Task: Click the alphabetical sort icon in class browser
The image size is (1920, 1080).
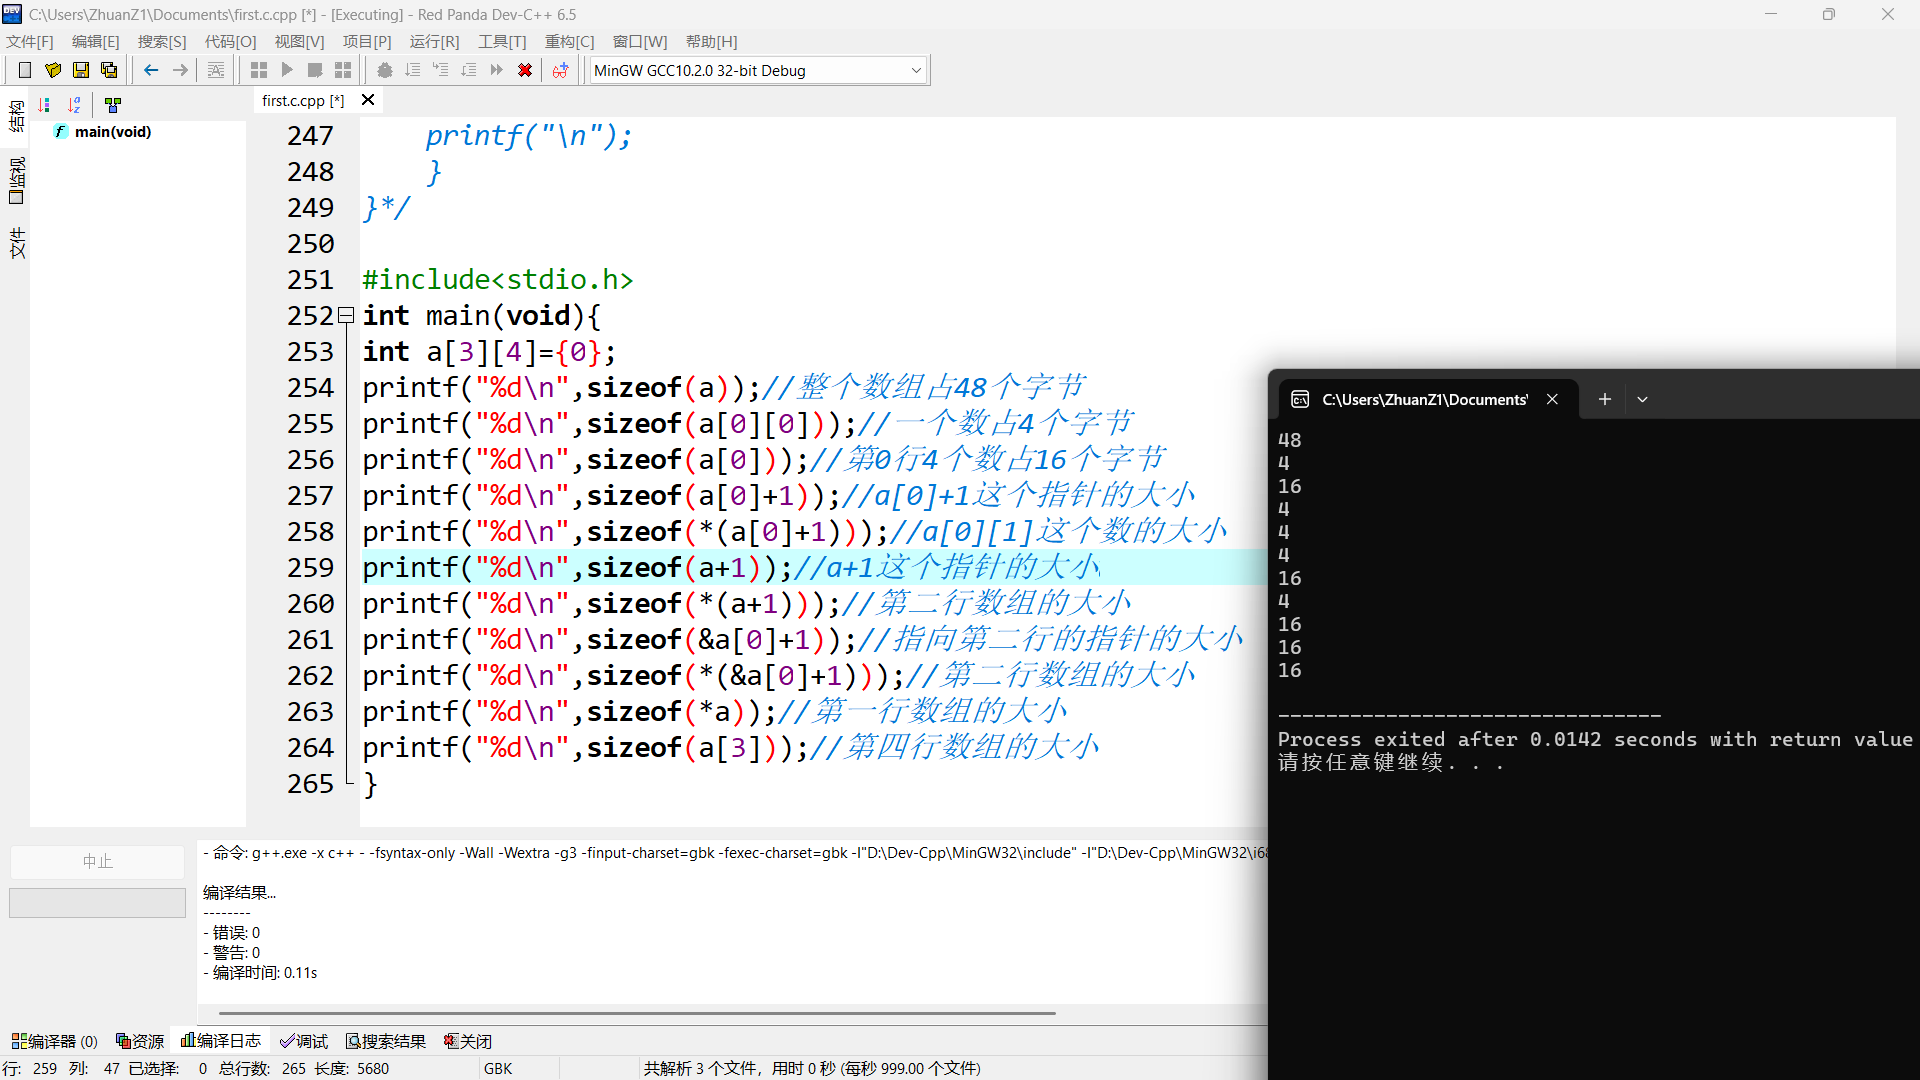Action: tap(75, 105)
